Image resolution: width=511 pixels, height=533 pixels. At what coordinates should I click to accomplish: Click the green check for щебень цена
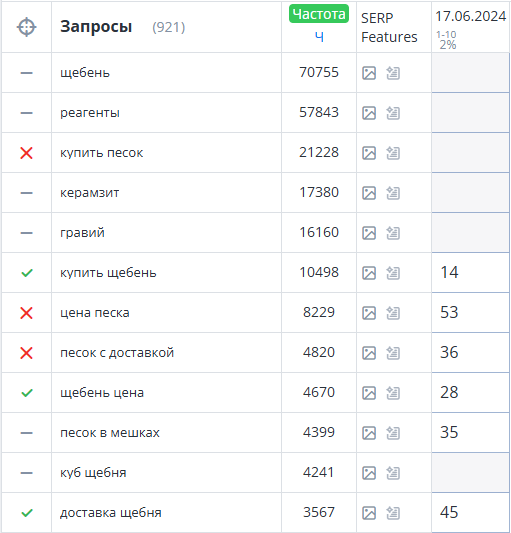27,393
